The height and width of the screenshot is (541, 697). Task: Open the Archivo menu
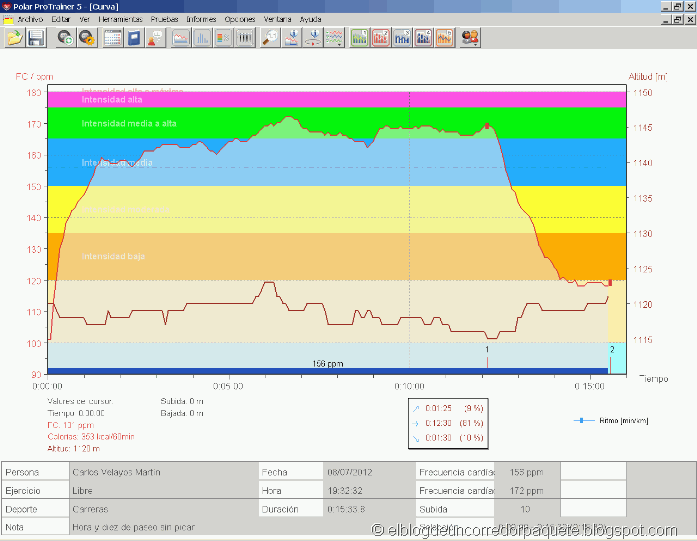(30, 19)
